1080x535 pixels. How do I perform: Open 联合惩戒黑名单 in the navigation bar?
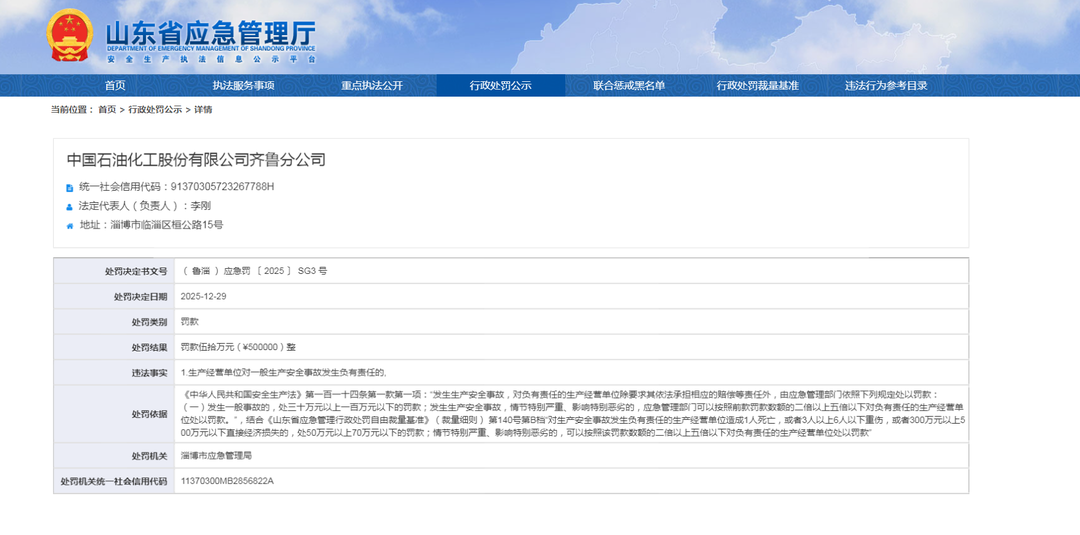(628, 86)
